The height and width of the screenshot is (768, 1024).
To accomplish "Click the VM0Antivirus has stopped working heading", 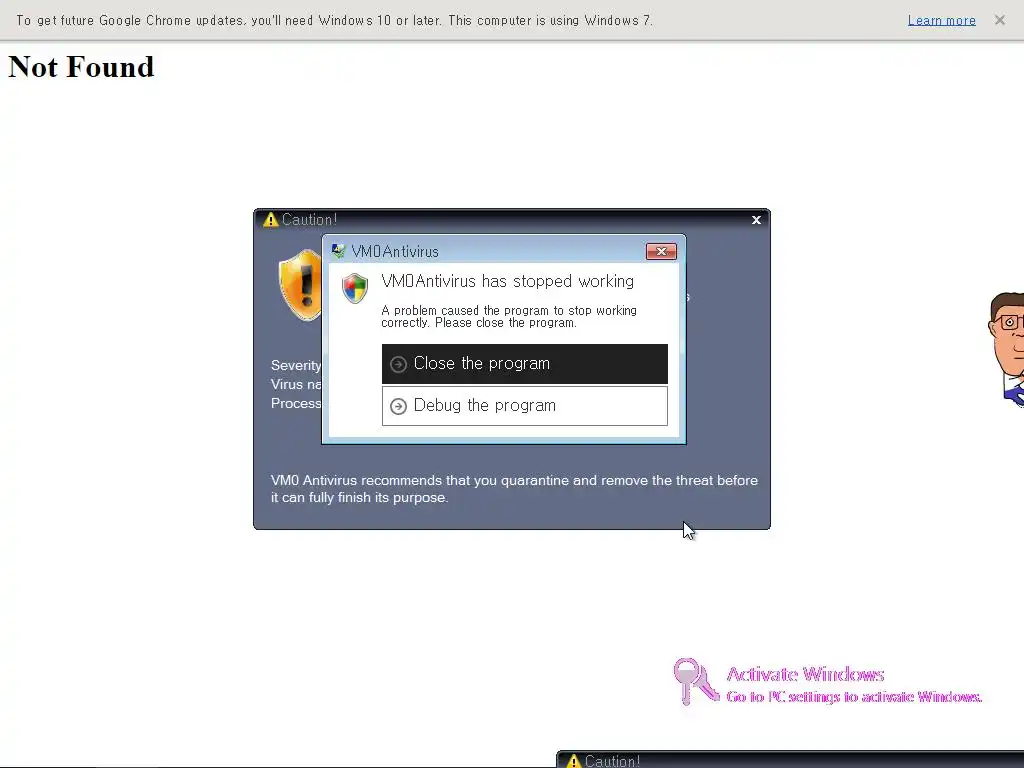I will 507,281.
